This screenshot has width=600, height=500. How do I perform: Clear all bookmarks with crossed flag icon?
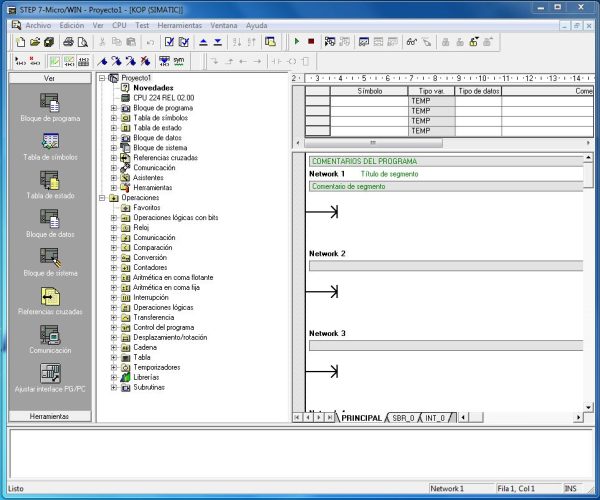[145, 61]
